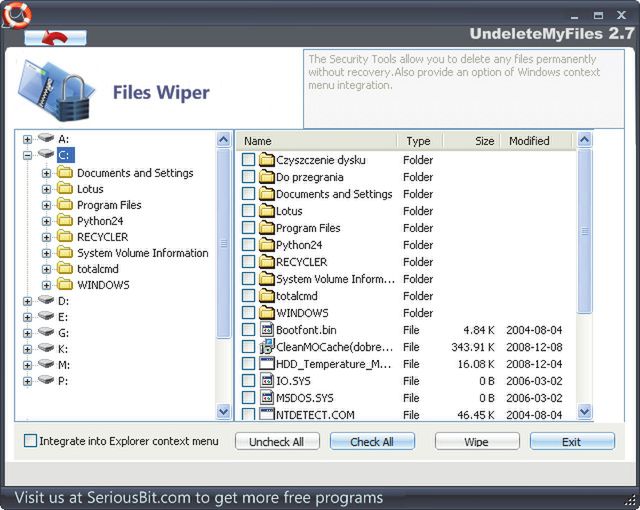The width and height of the screenshot is (640, 510).
Task: Select RECYCLER in the folder tree
Action: pos(103,237)
